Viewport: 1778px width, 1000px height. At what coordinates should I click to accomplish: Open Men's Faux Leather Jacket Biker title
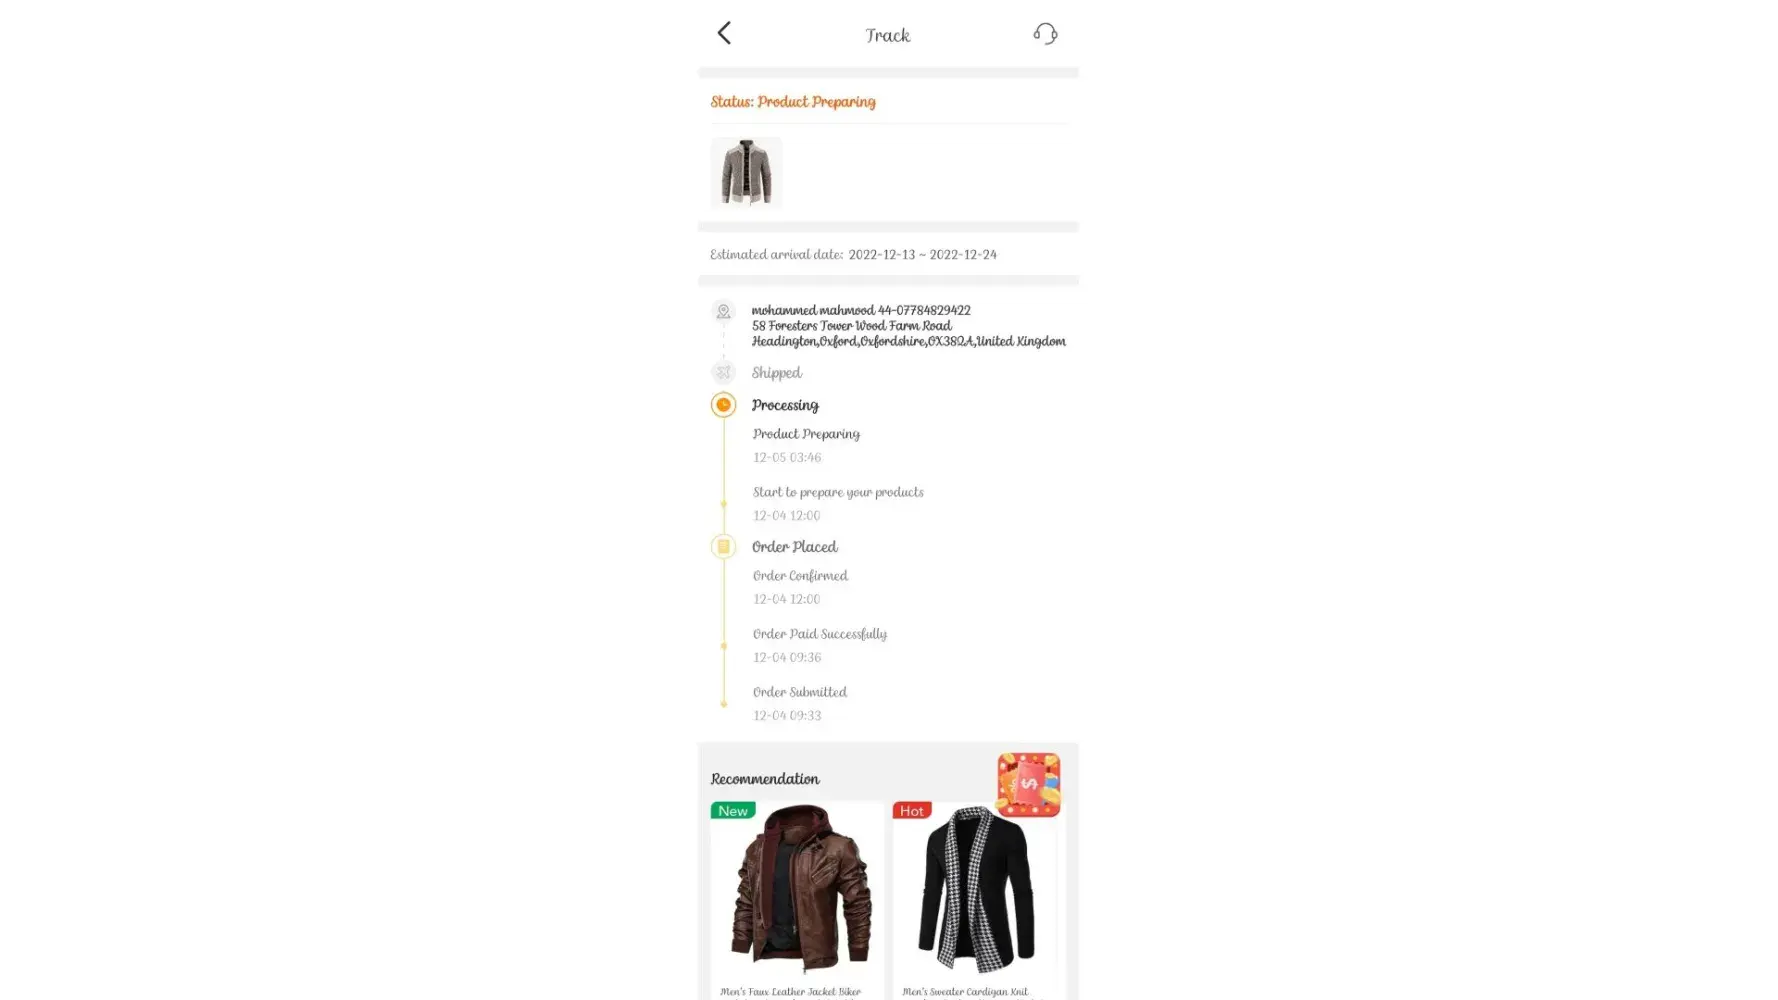click(790, 992)
